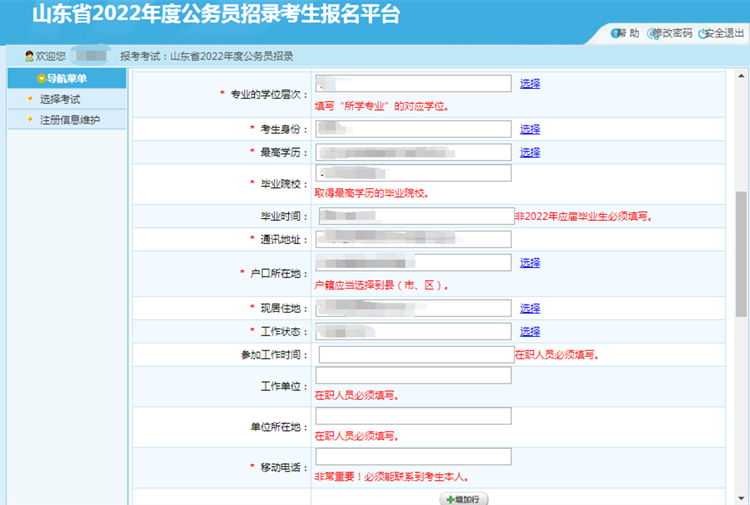Click the 移动电话 phone number field
Image resolution: width=750 pixels, height=505 pixels.
tap(413, 457)
